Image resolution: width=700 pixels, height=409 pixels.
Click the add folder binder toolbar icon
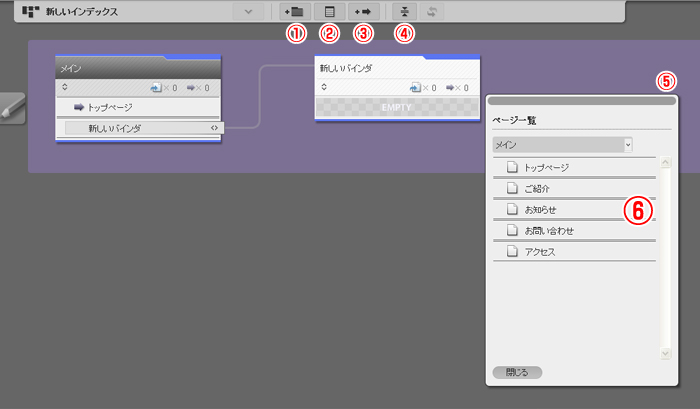click(295, 12)
